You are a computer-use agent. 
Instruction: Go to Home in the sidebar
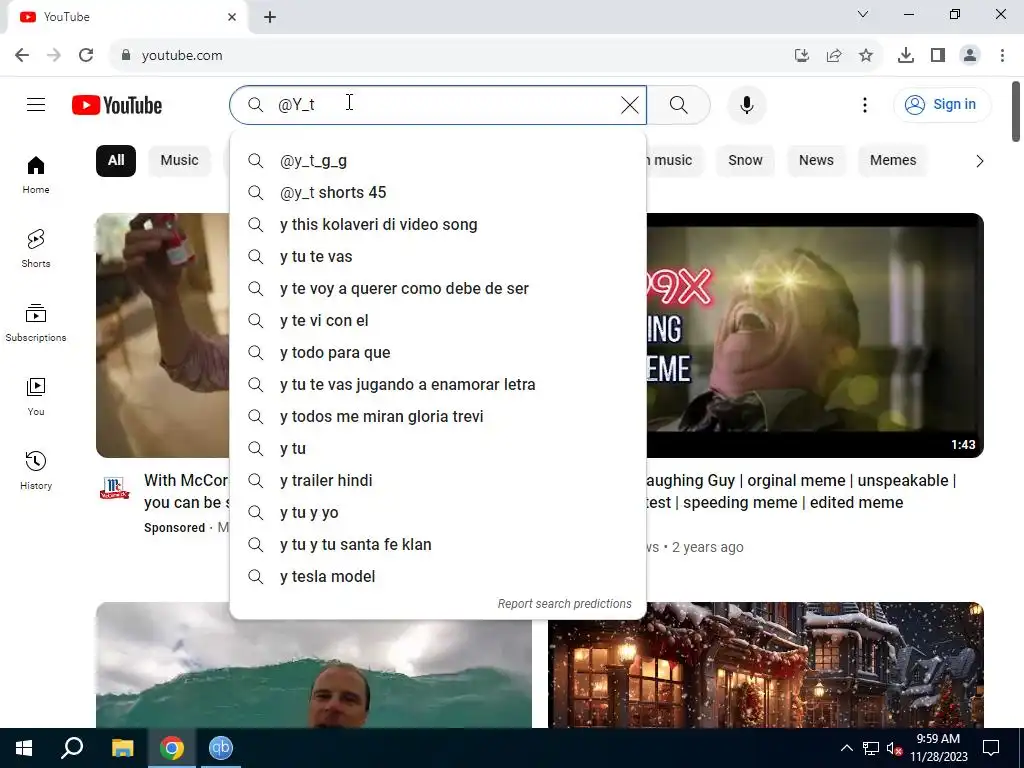tap(36, 174)
